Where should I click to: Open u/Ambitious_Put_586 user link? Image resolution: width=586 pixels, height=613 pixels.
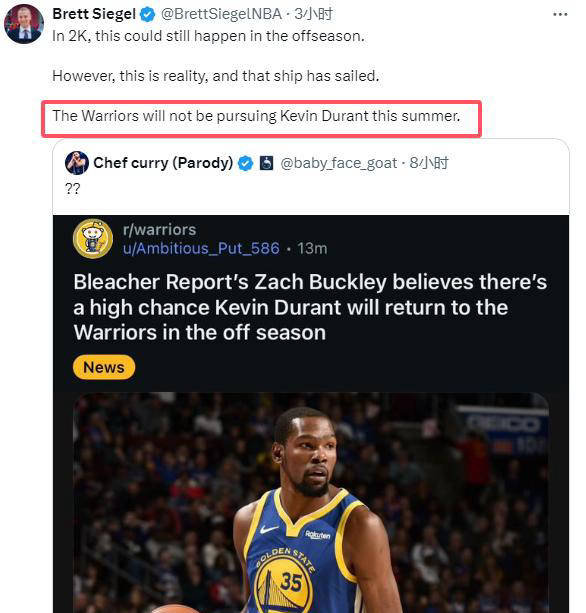pyautogui.click(x=201, y=248)
